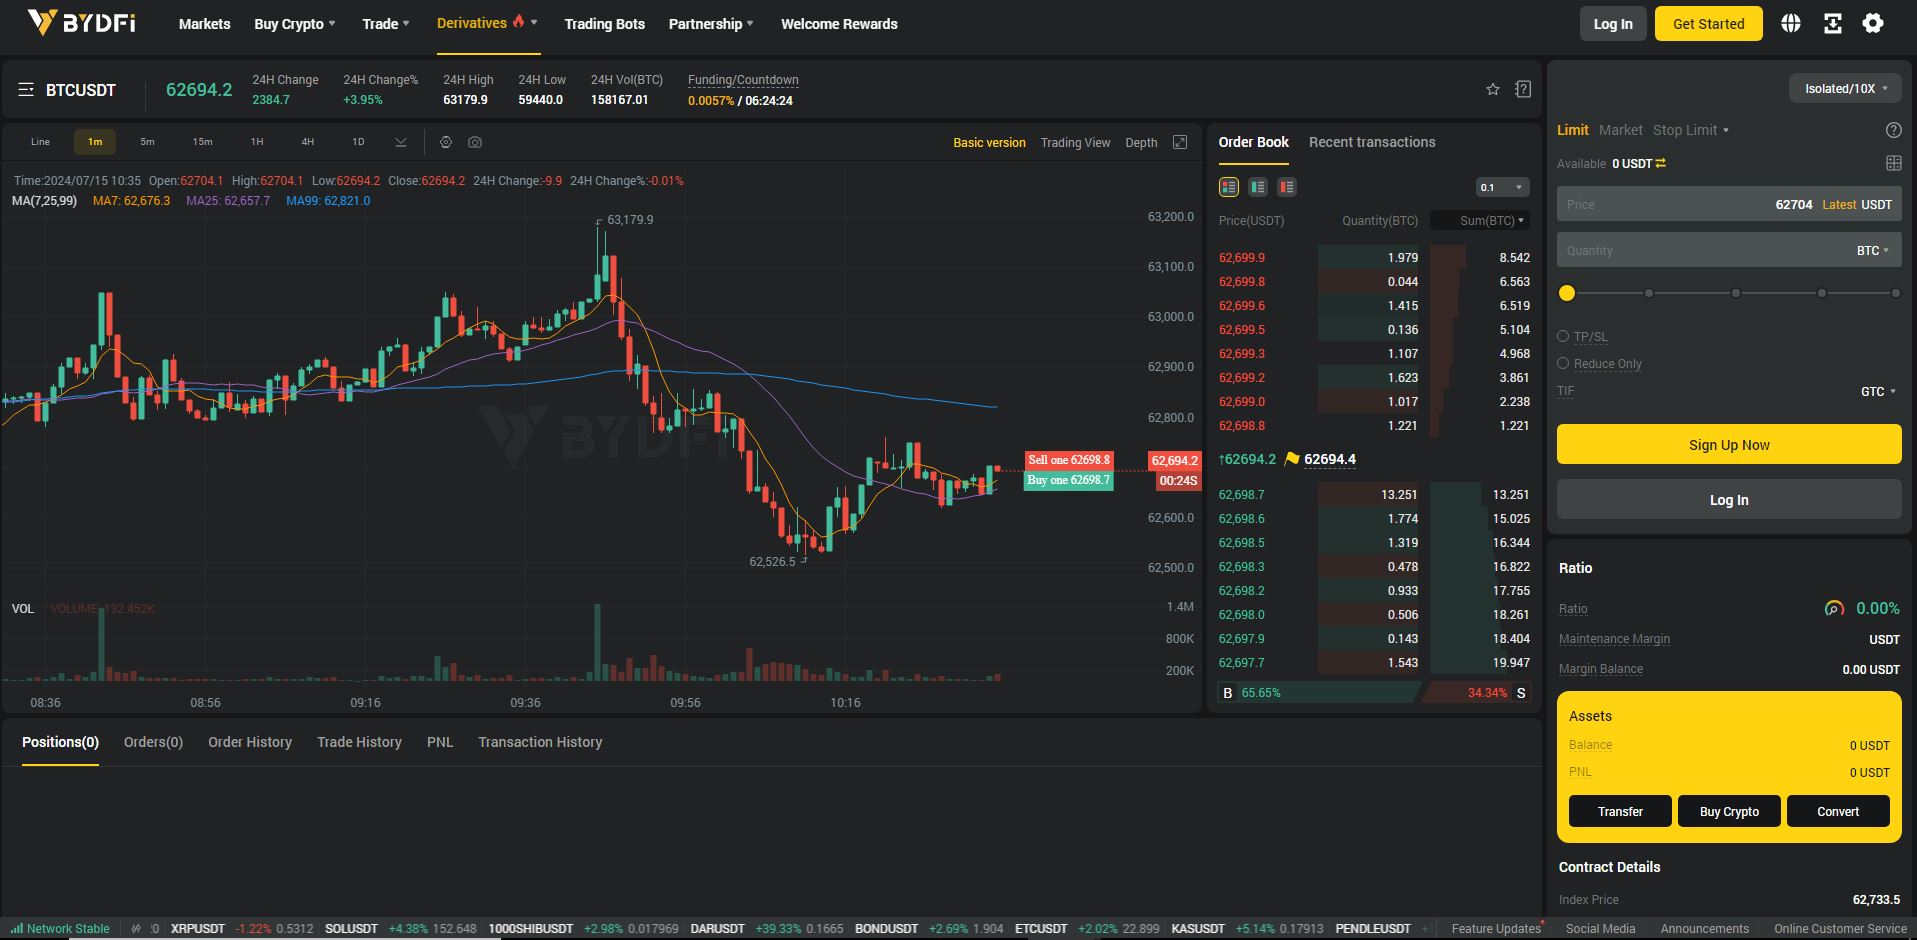Select the 1H timeframe

[x=257, y=142]
